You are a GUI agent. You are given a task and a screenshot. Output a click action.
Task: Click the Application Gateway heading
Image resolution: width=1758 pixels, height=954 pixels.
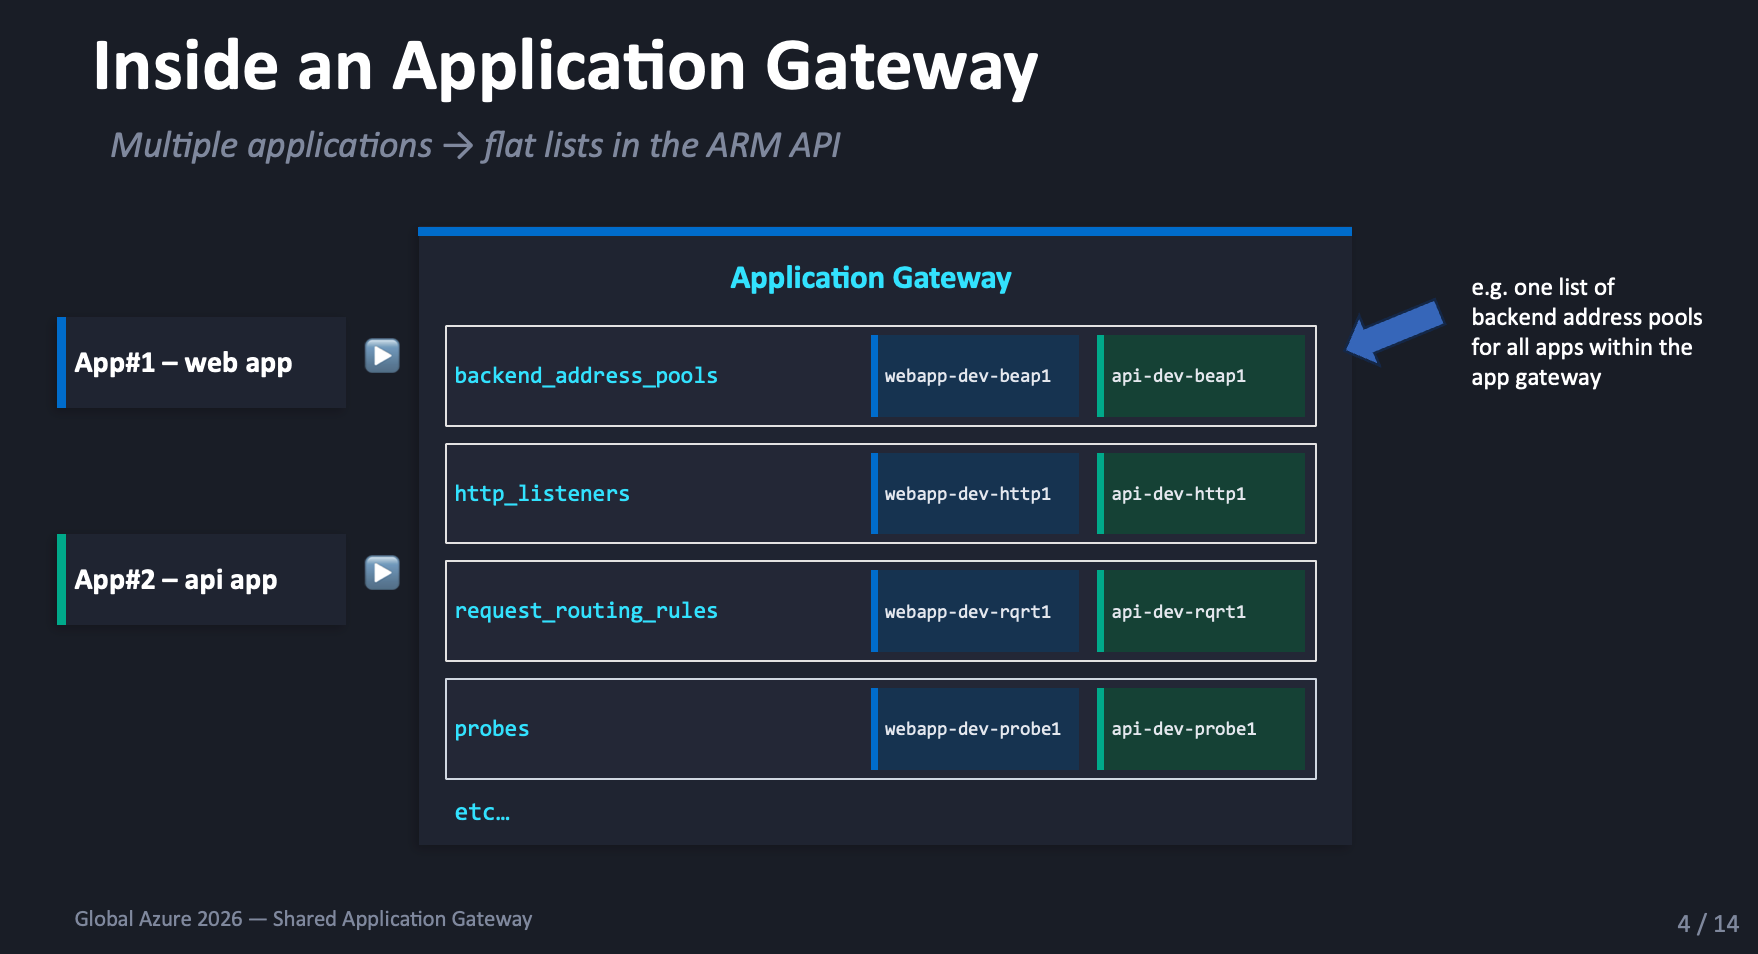[870, 278]
